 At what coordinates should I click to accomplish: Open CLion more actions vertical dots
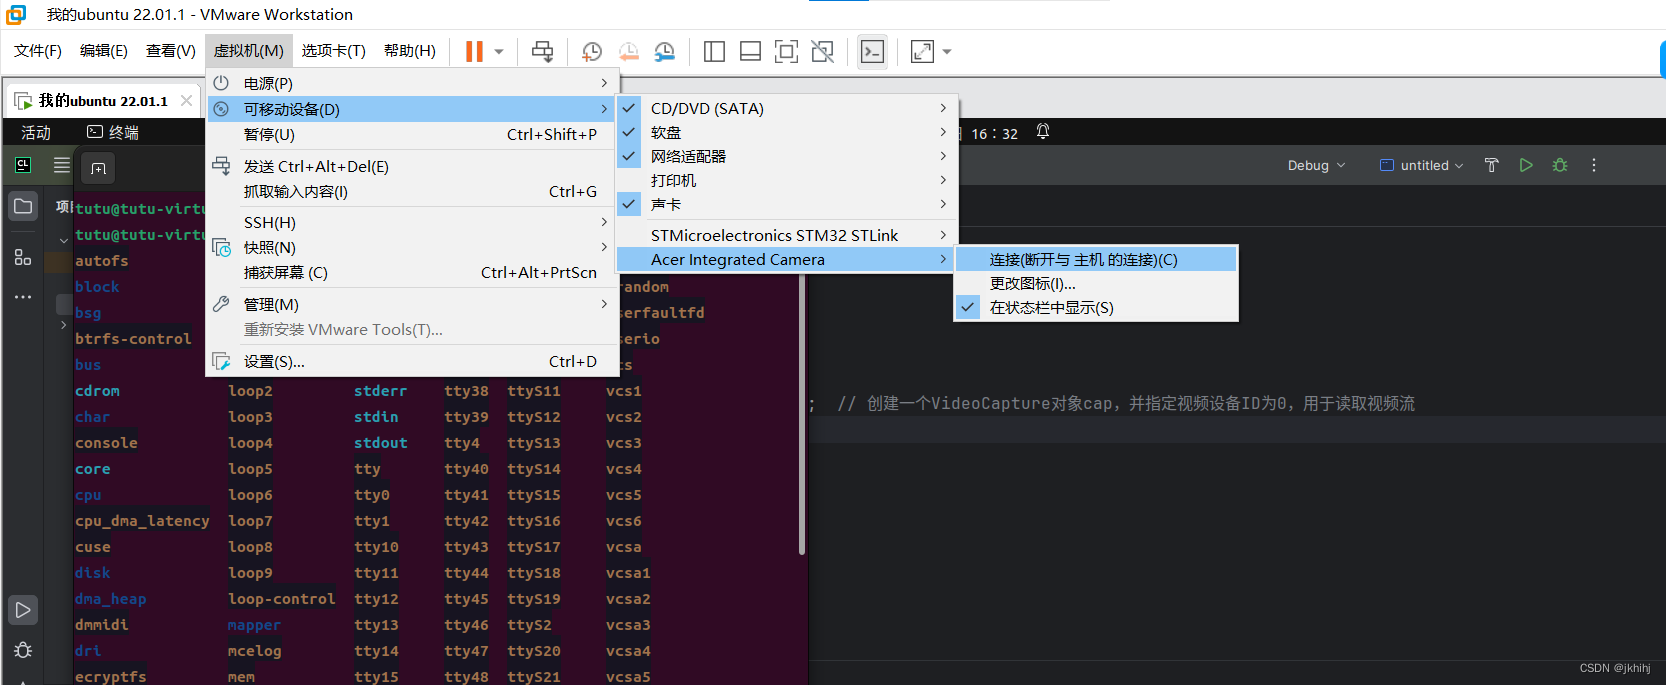click(x=1594, y=165)
